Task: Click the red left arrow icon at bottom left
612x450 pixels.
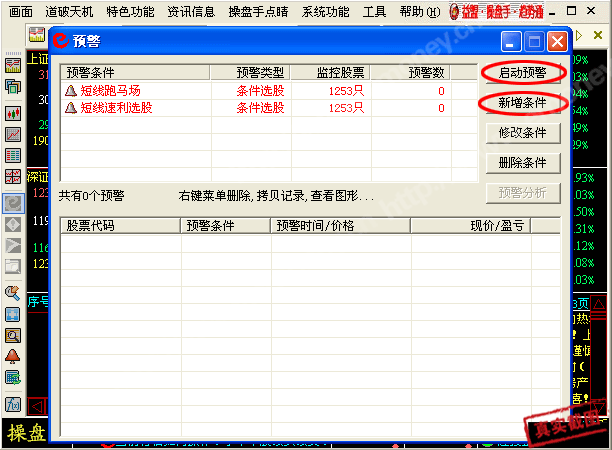Action: [36, 406]
